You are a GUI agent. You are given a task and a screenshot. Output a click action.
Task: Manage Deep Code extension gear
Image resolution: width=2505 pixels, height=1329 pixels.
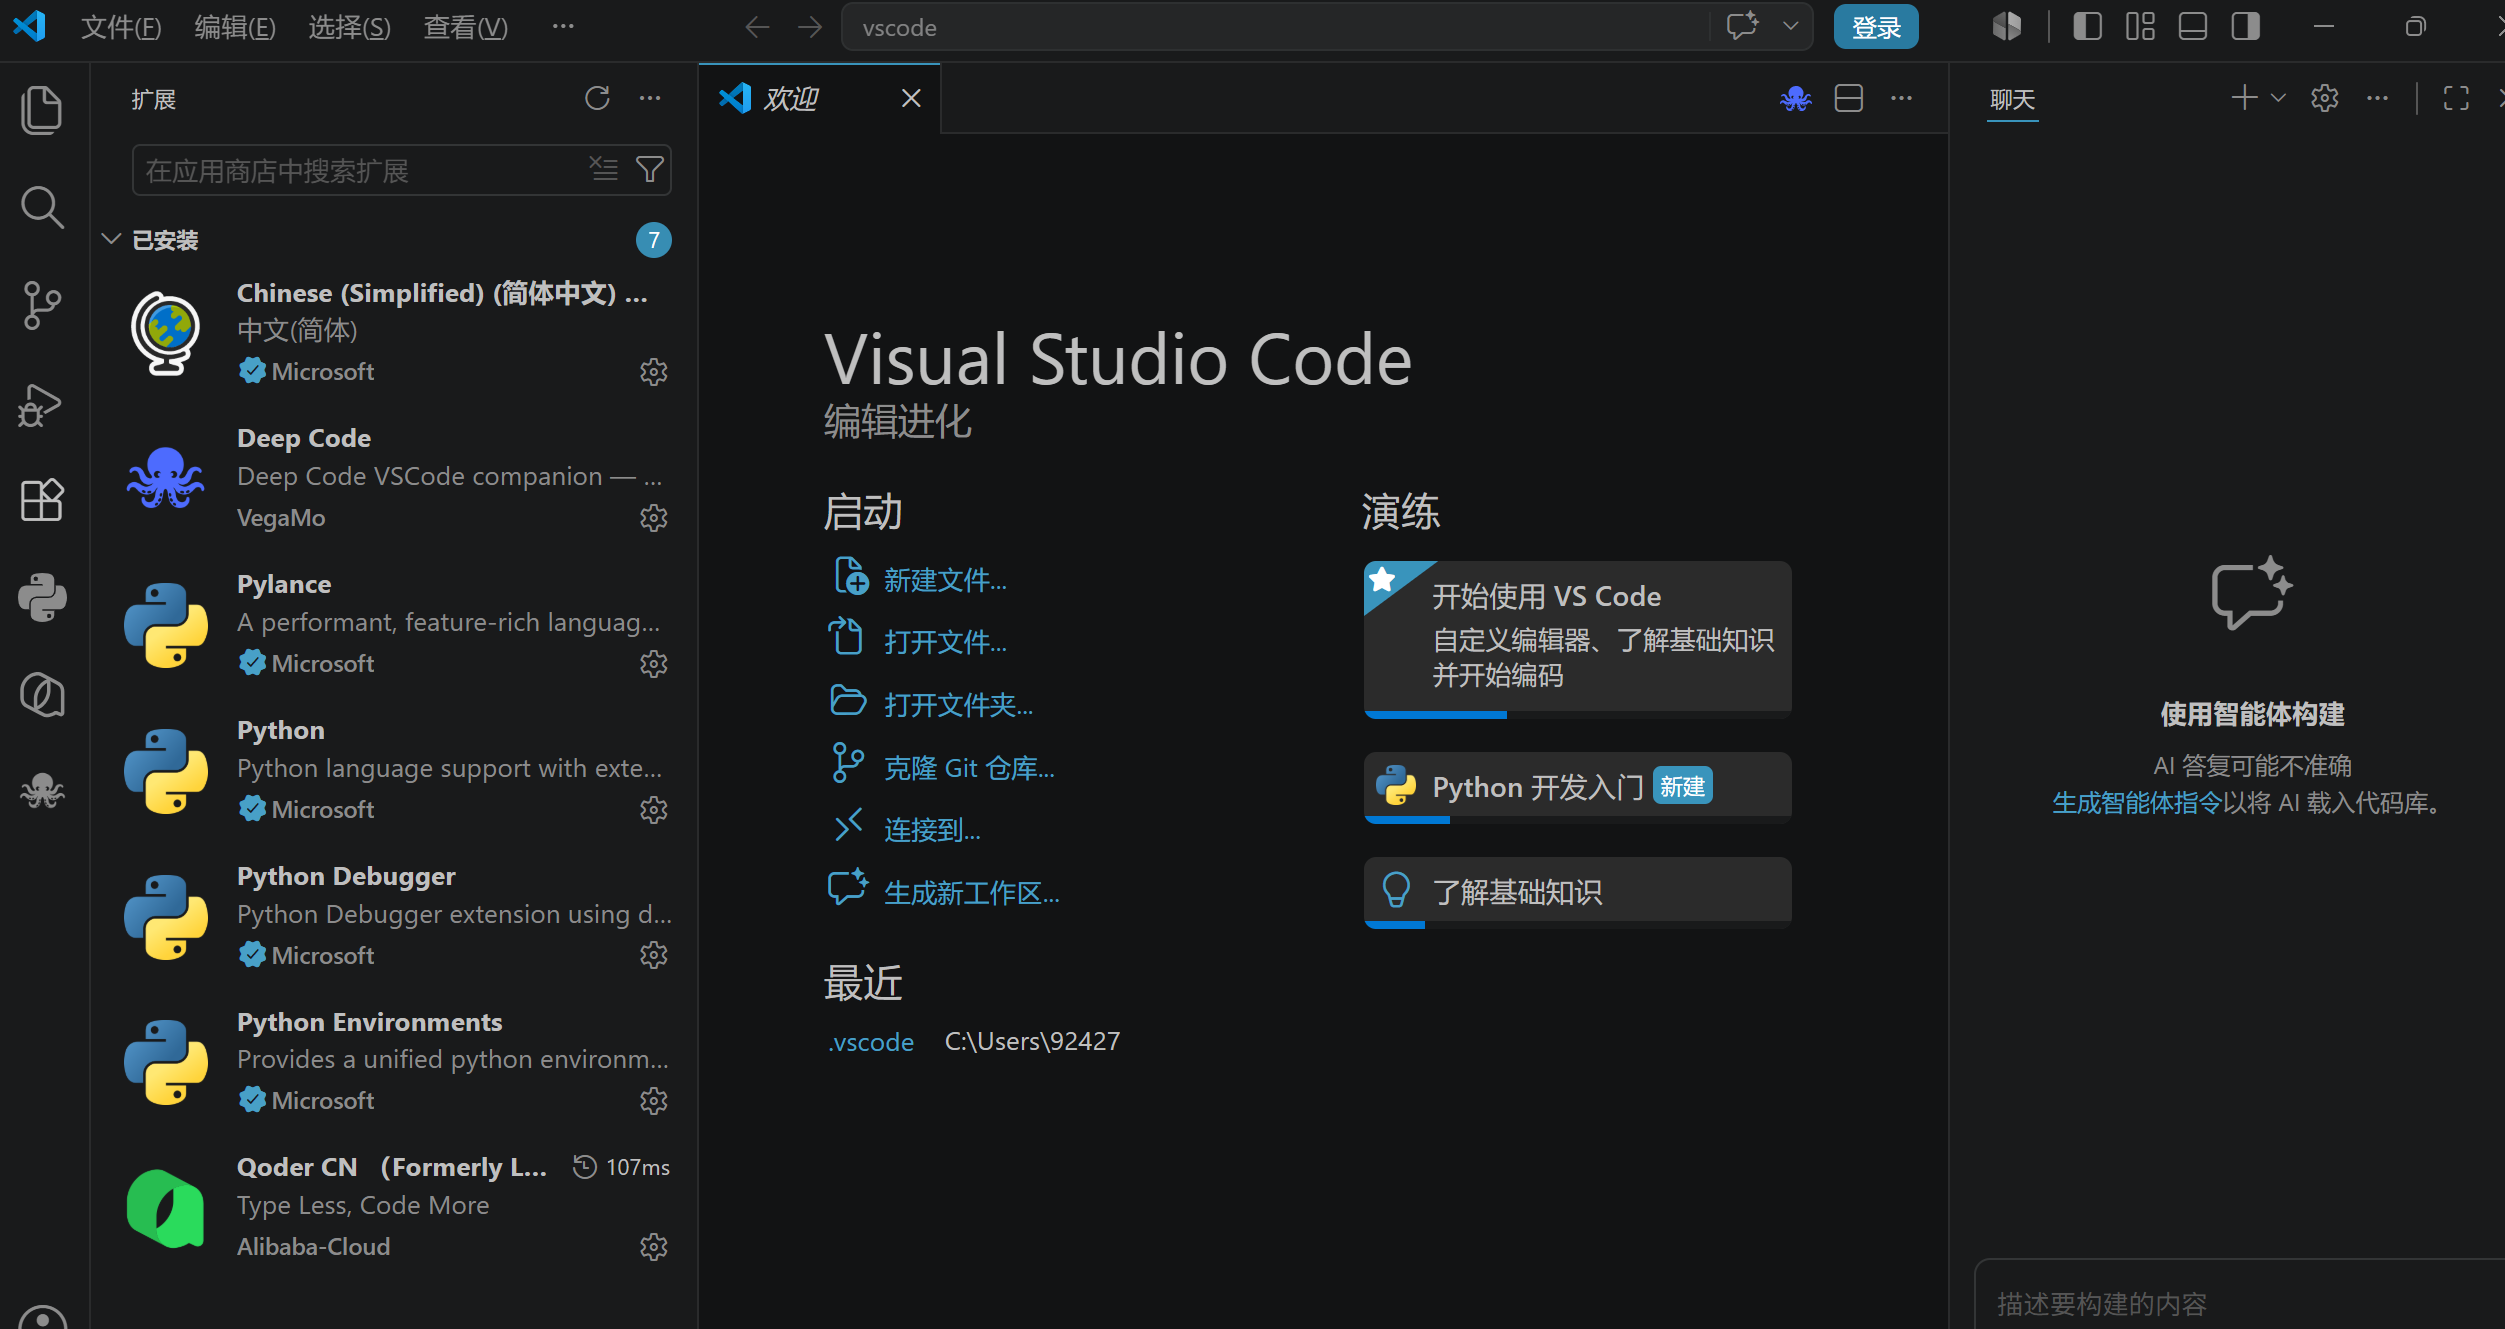653,518
